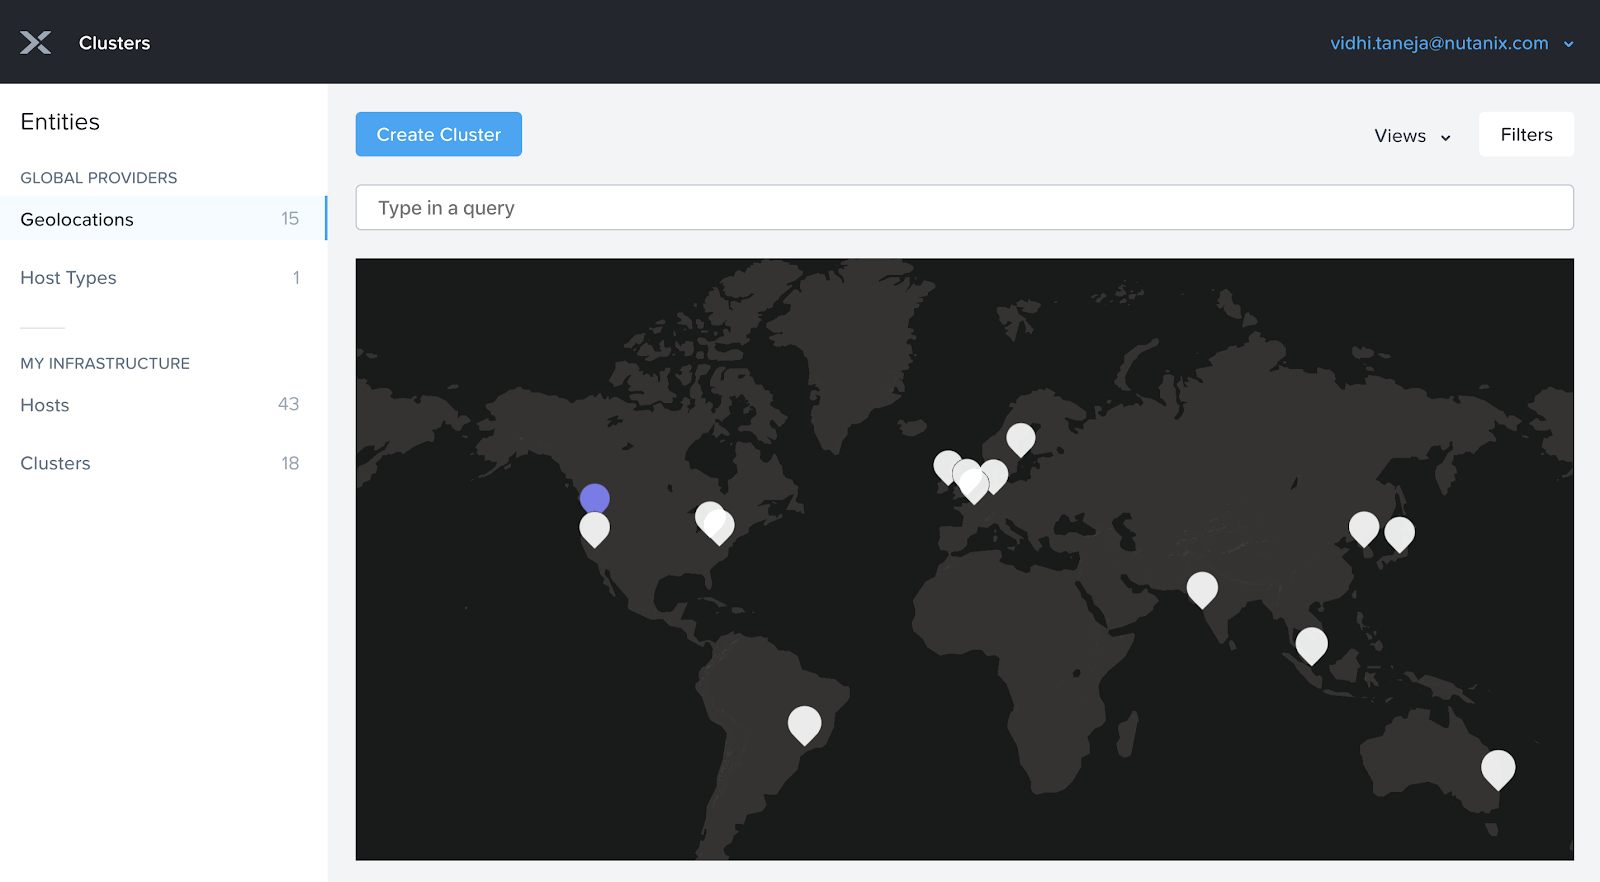Click the map pin in Brazil
Screen dimensions: 1600x882
804,723
